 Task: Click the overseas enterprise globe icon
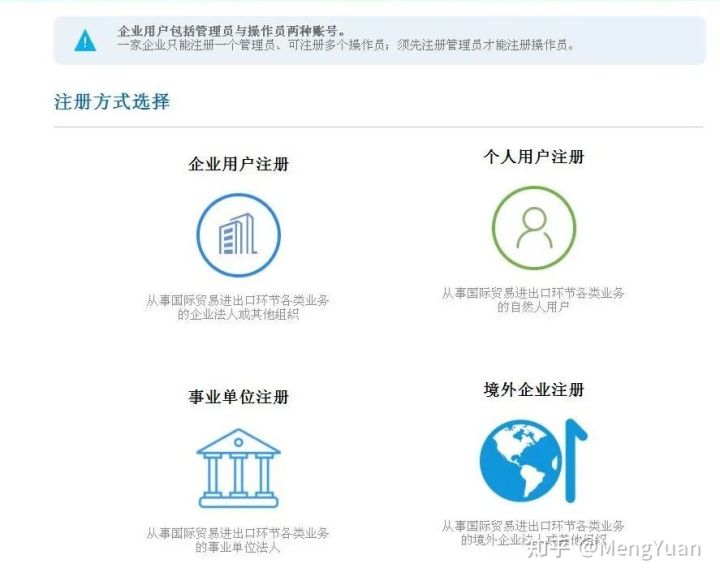534,461
